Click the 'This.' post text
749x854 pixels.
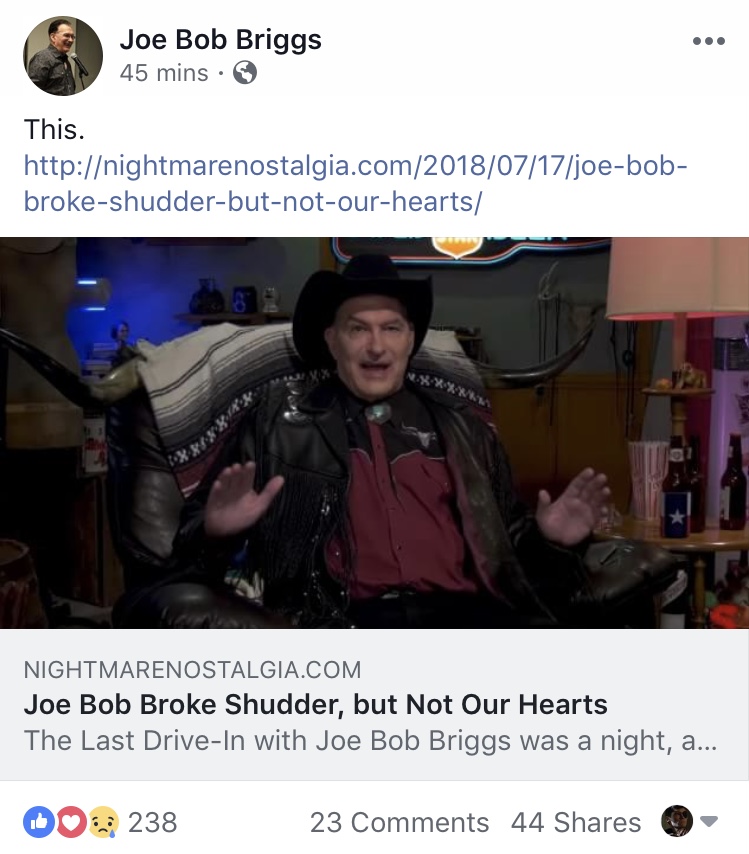pyautogui.click(x=54, y=130)
